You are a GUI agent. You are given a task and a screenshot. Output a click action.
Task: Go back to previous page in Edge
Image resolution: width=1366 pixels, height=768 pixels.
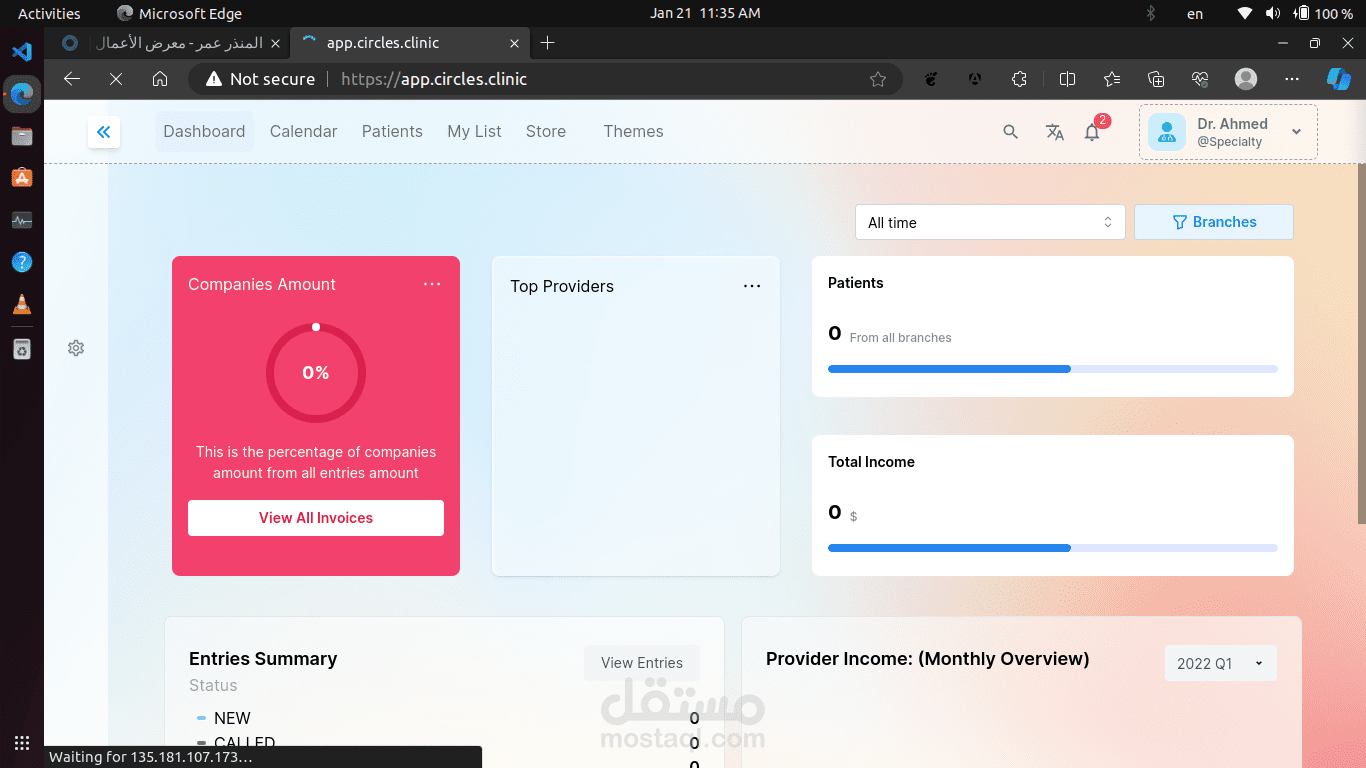[72, 79]
